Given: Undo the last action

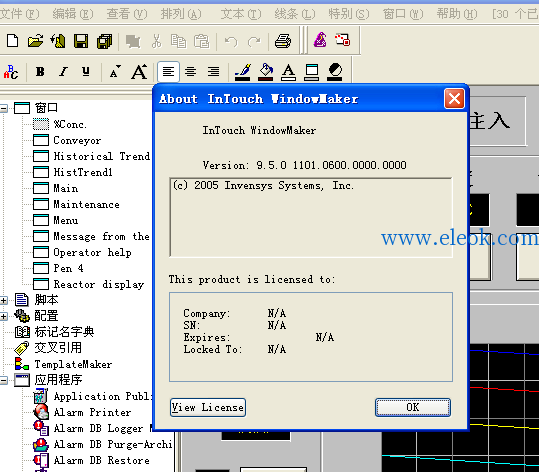Looking at the screenshot, I should tap(231, 42).
